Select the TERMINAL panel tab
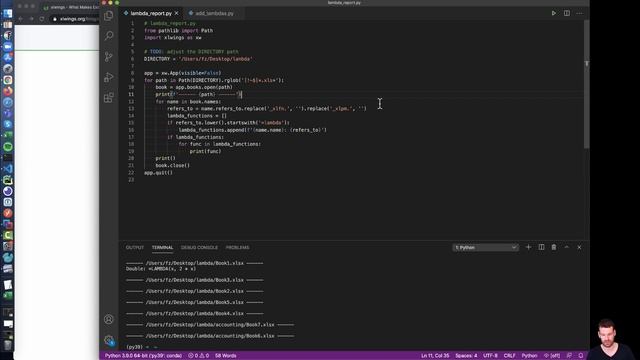 [162, 247]
